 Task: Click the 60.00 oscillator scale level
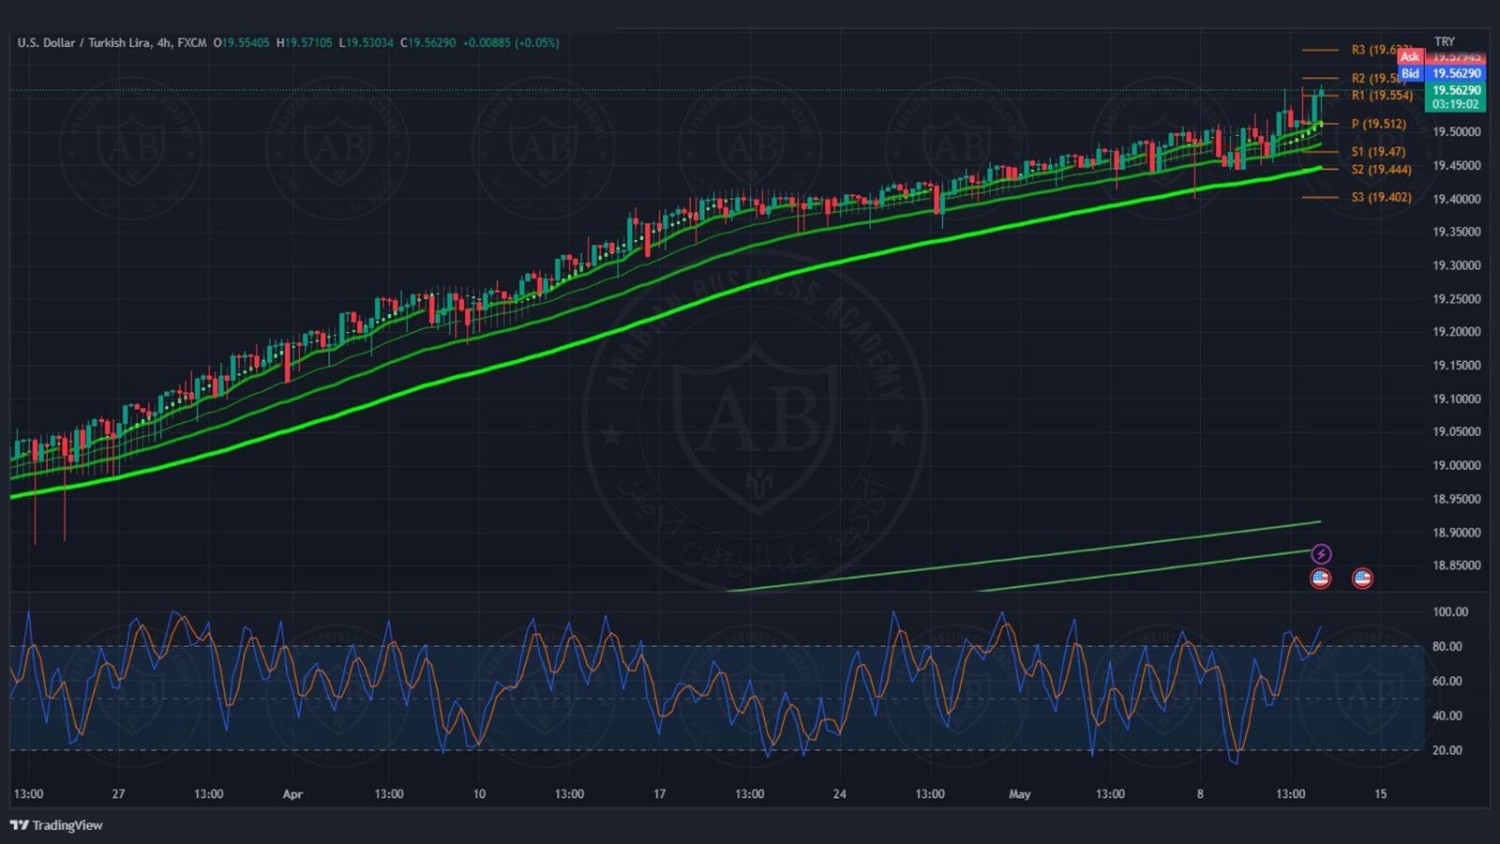(1447, 681)
